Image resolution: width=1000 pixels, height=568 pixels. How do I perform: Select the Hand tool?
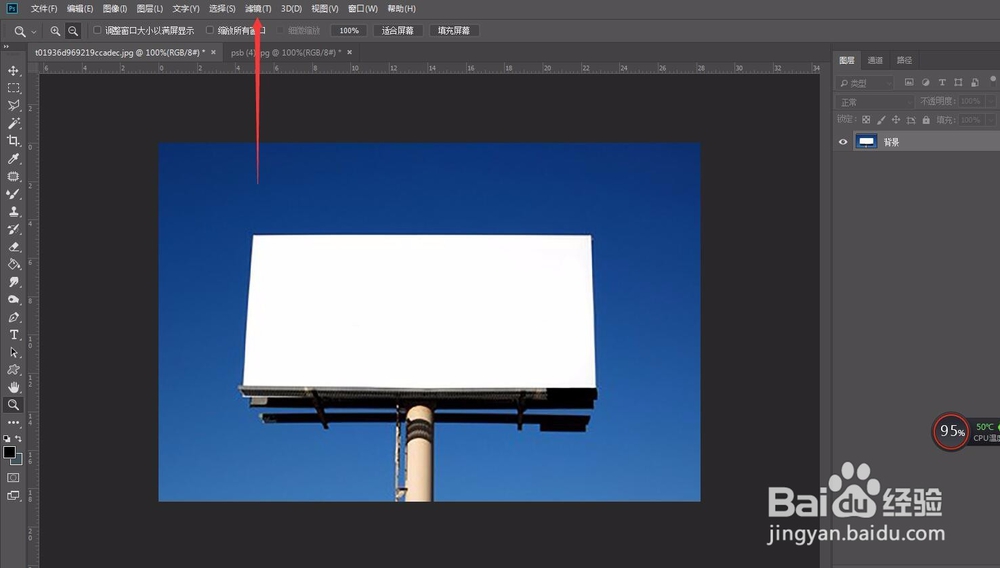[x=13, y=387]
